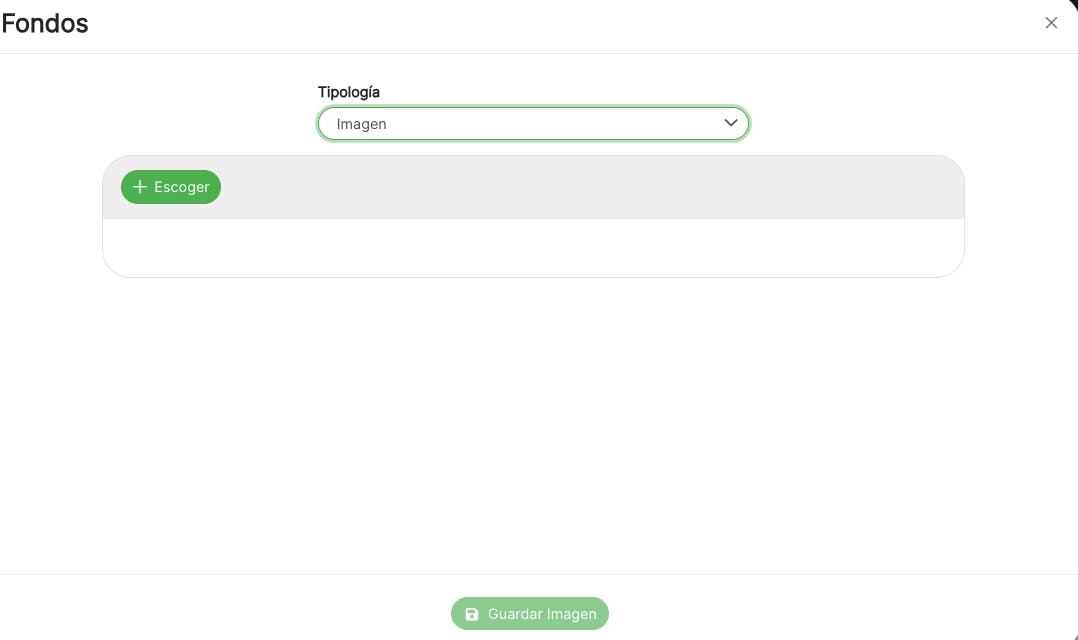Image resolution: width=1078 pixels, height=640 pixels.
Task: Click the empty file drop area
Action: click(x=533, y=247)
